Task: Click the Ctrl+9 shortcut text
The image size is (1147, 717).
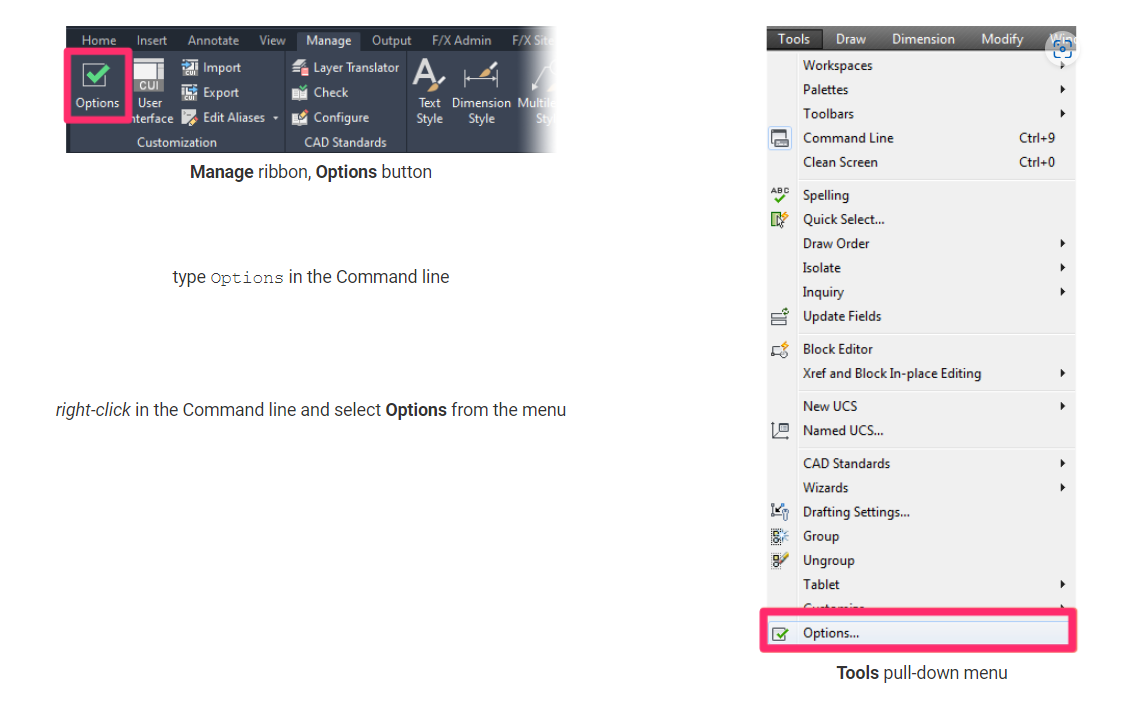Action: (x=1037, y=138)
